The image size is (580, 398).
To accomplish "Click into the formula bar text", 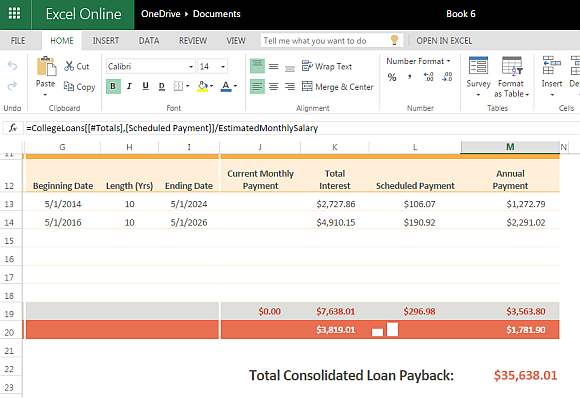I will pos(172,128).
